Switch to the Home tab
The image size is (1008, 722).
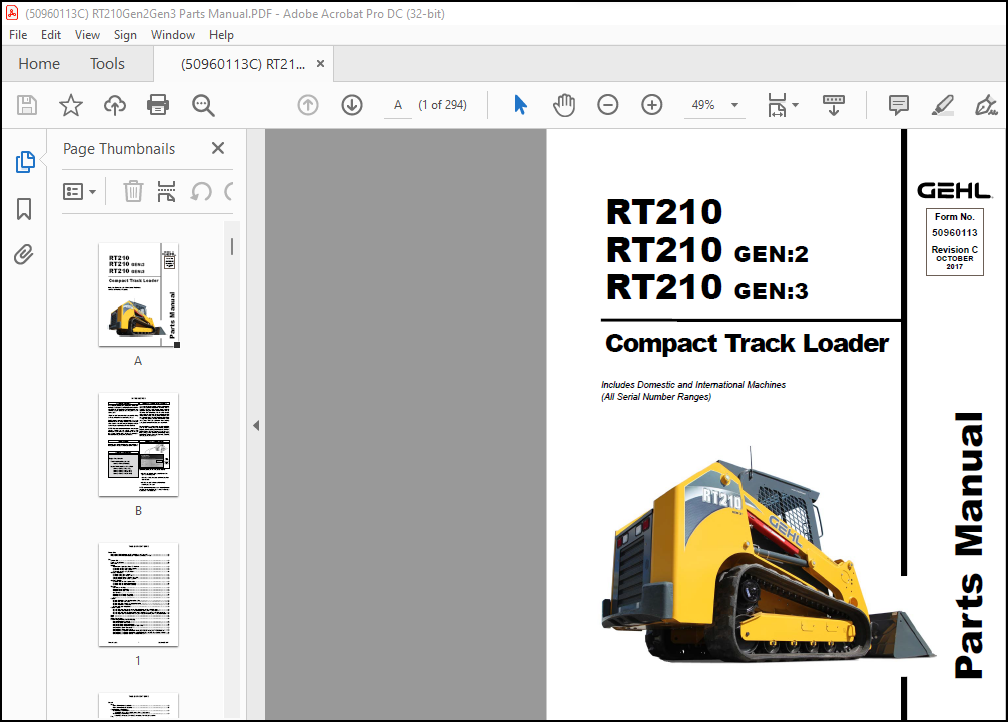[39, 64]
